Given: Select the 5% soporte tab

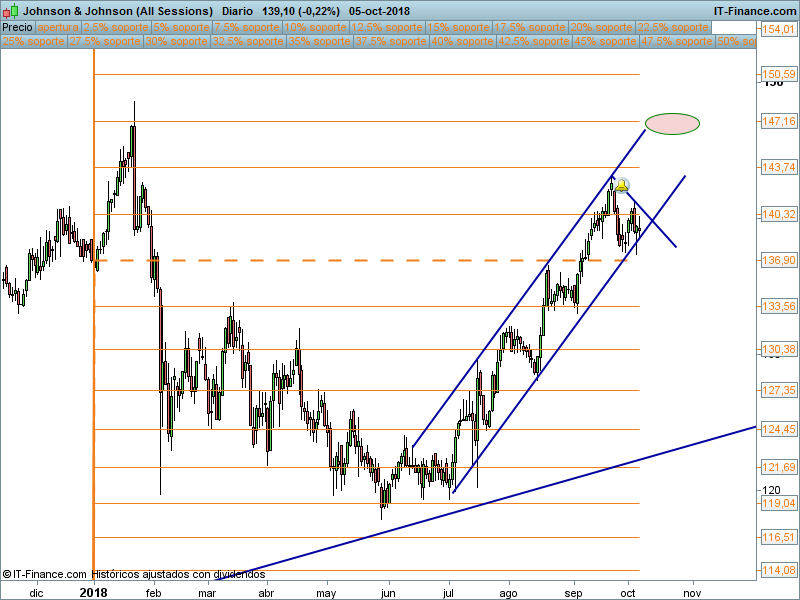Looking at the screenshot, I should tap(181, 28).
